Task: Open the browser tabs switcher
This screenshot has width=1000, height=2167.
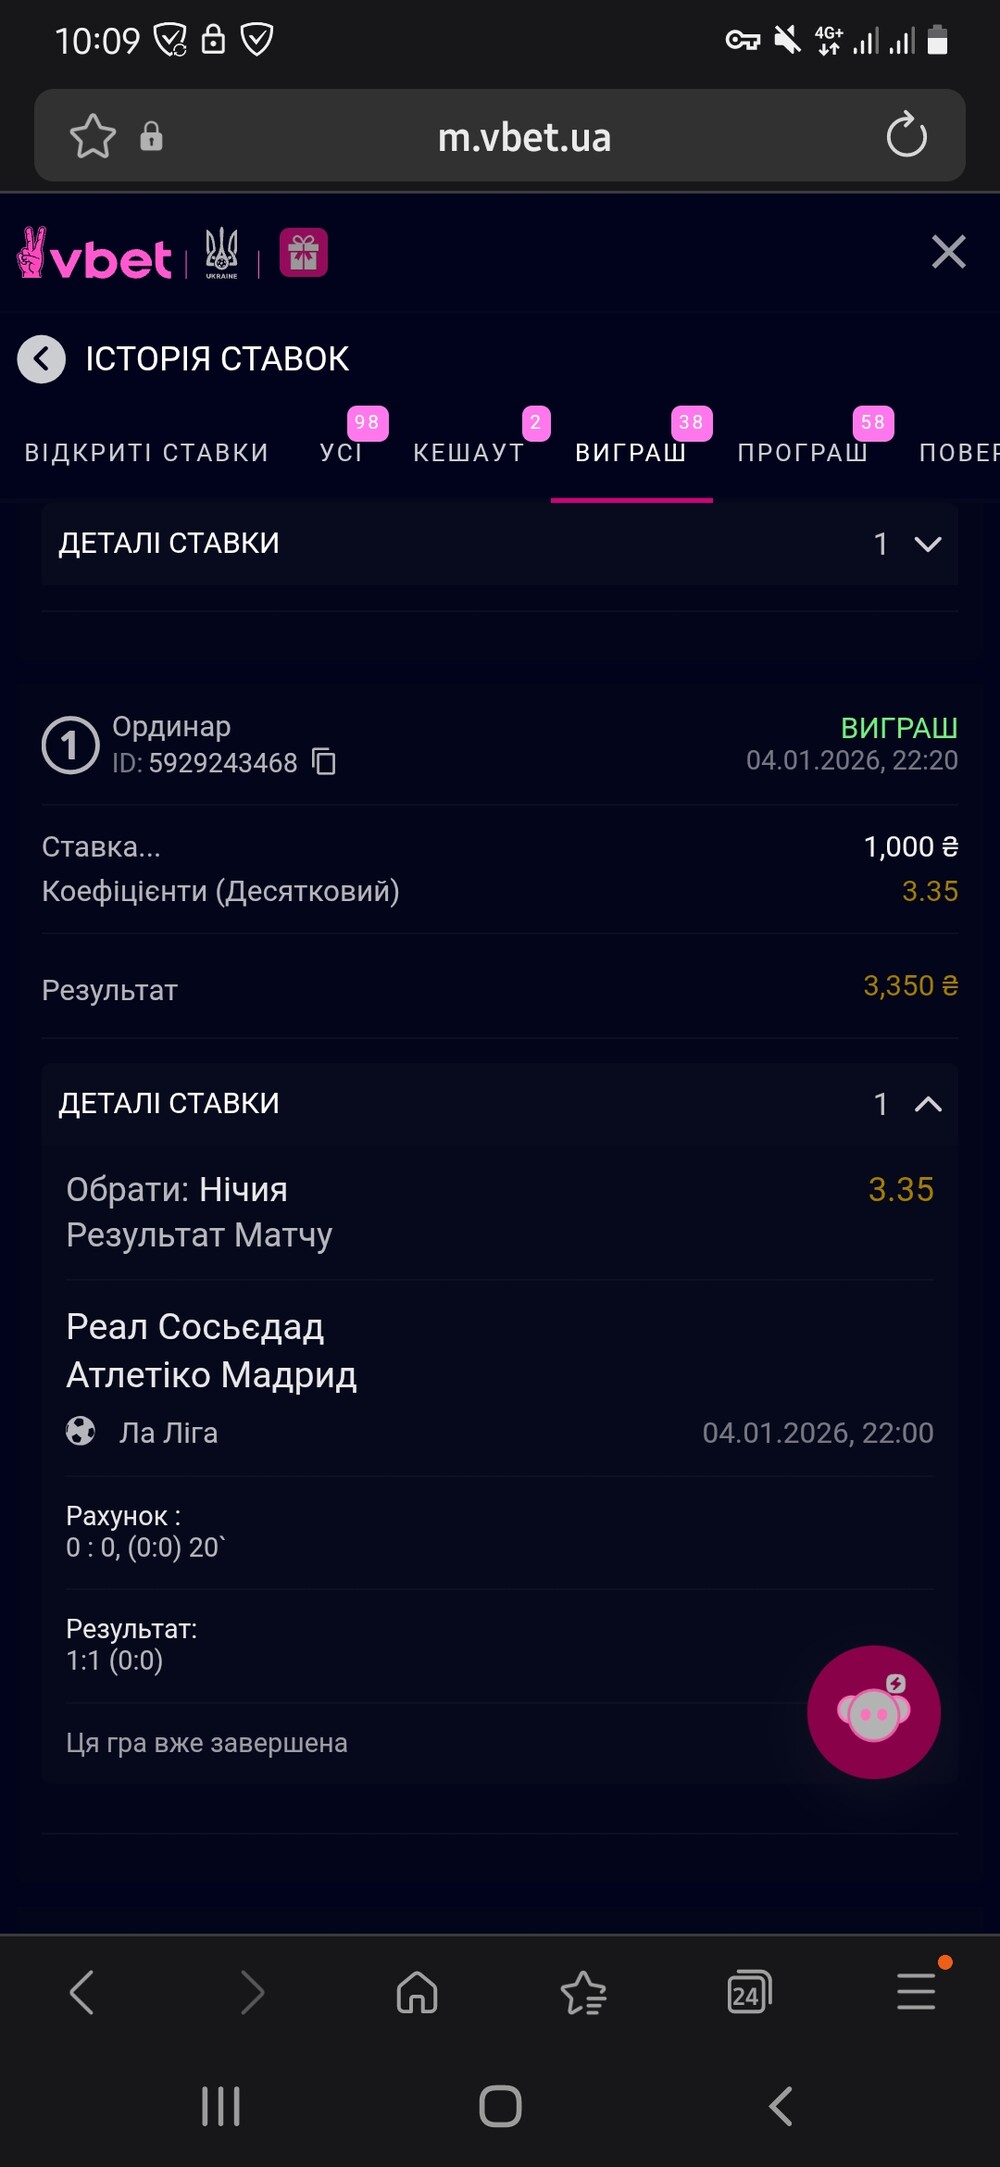Action: pyautogui.click(x=749, y=1992)
